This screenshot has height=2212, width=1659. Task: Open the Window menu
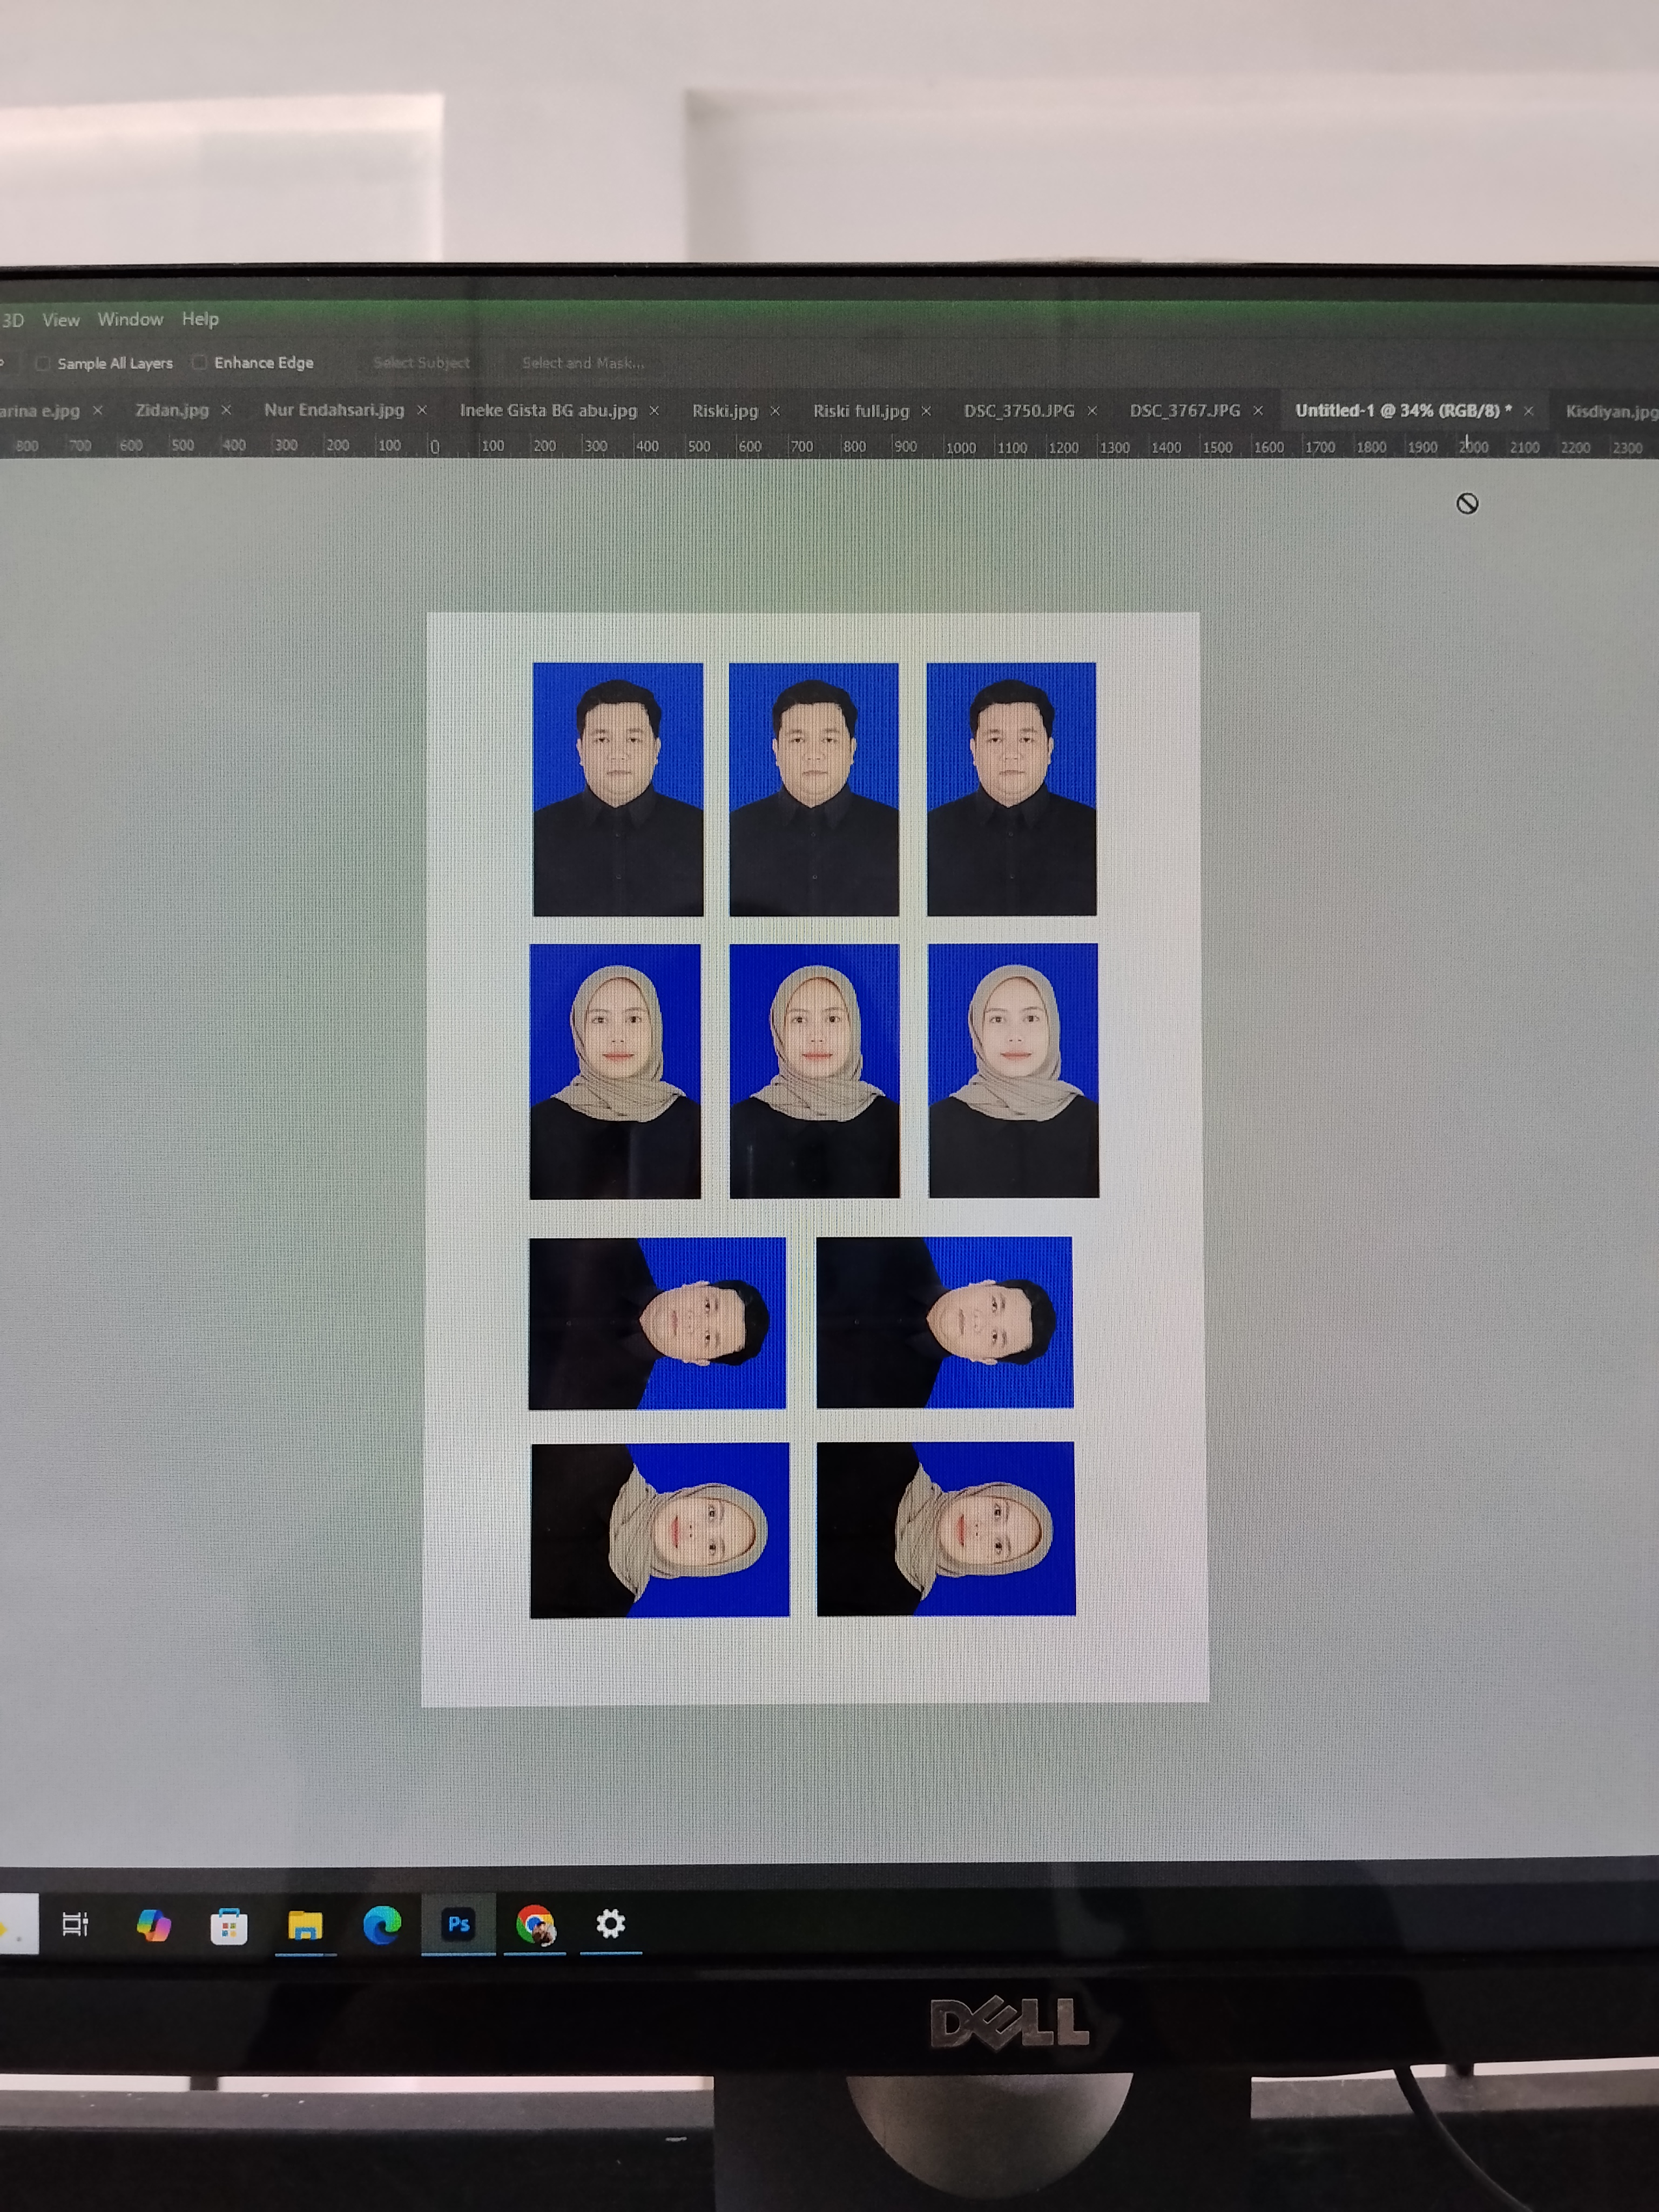[x=130, y=319]
